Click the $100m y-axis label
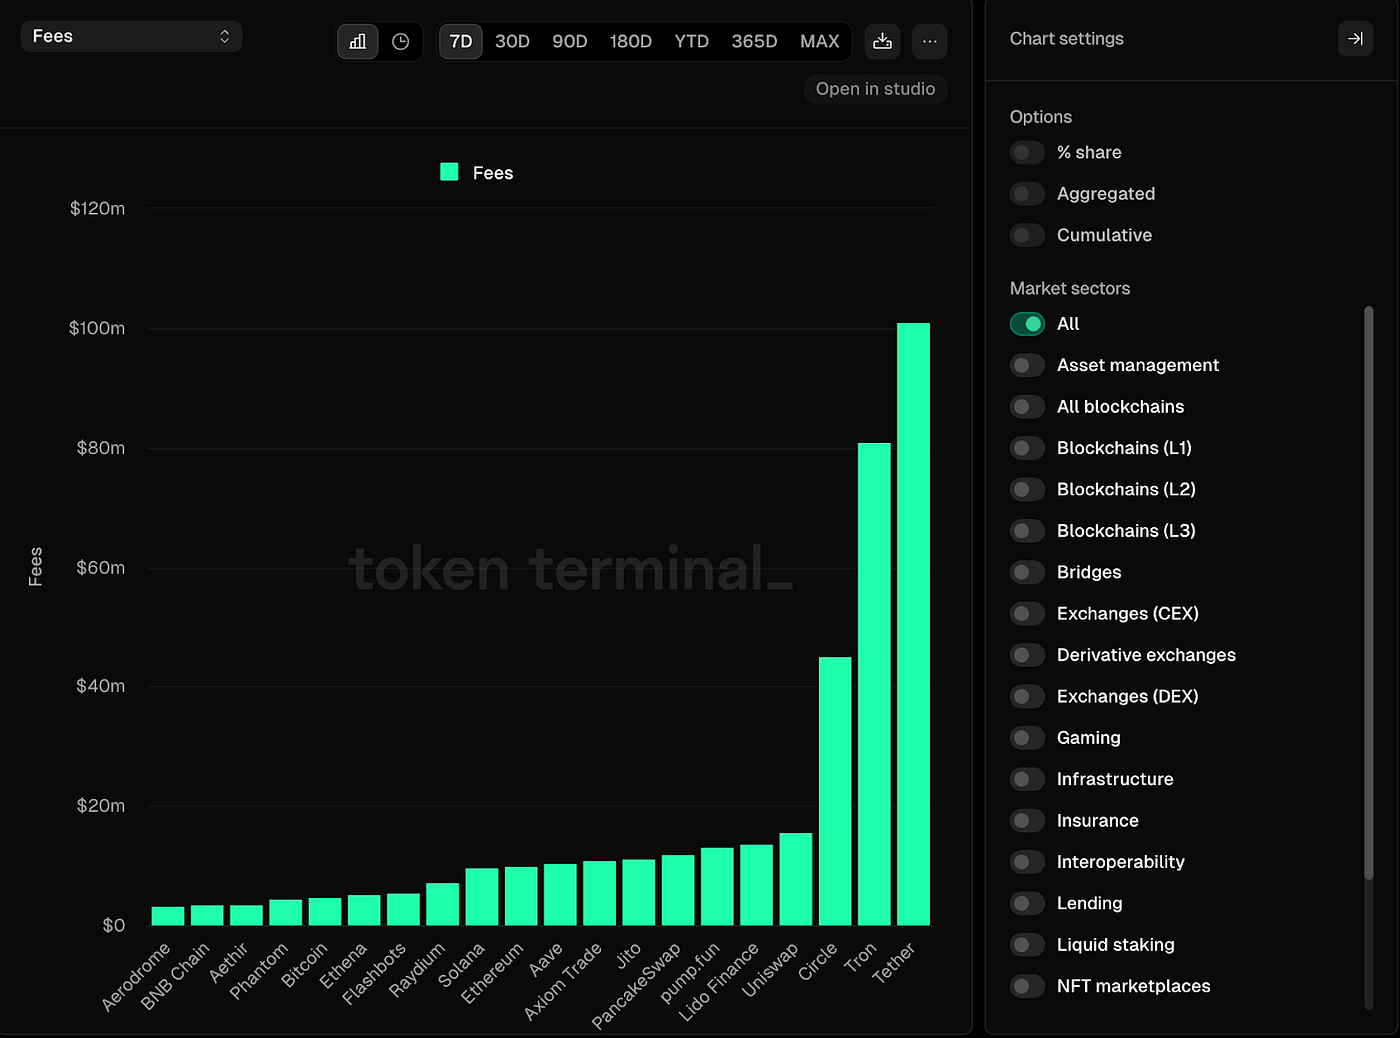The image size is (1400, 1038). click(97, 328)
